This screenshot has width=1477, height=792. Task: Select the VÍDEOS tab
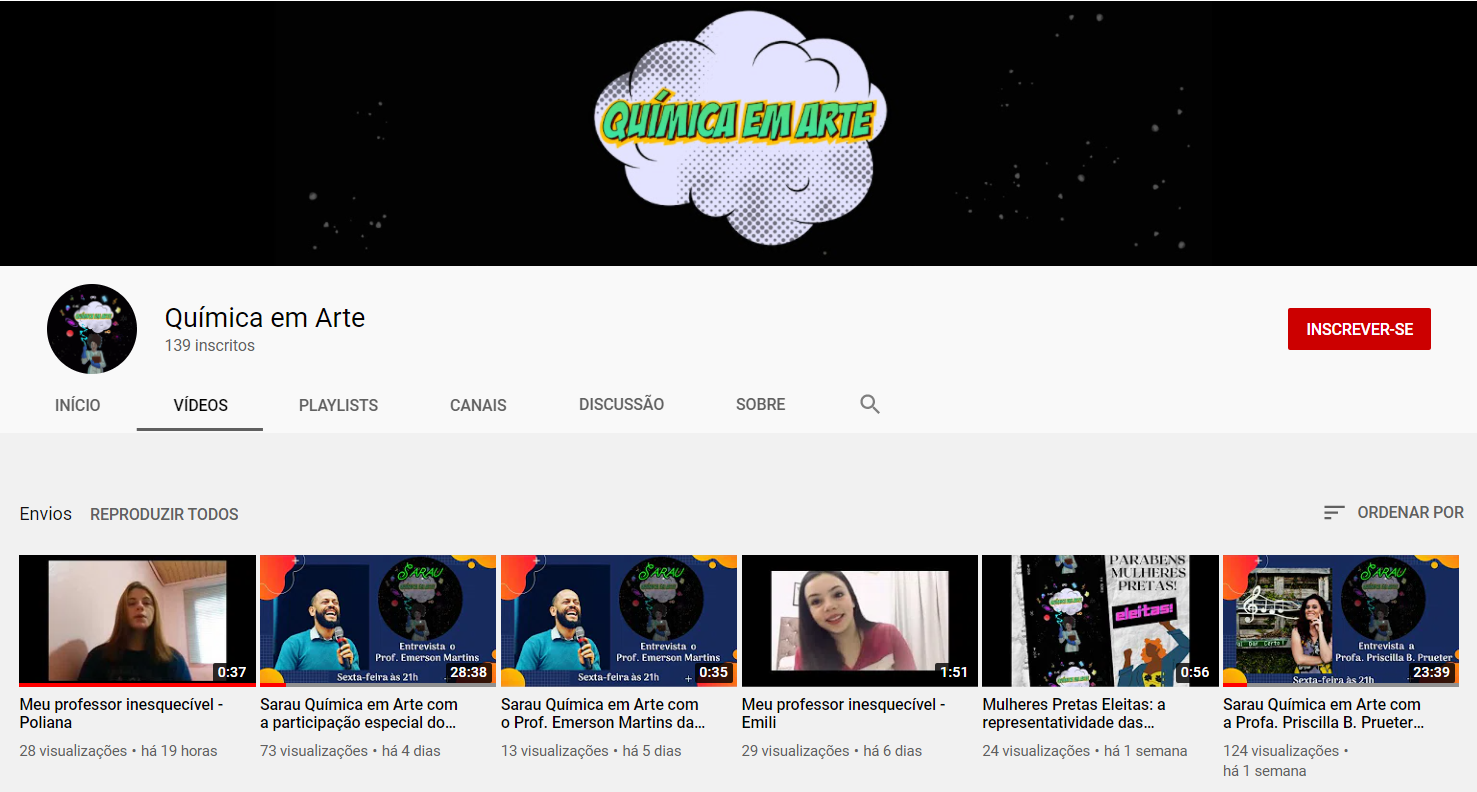[200, 405]
